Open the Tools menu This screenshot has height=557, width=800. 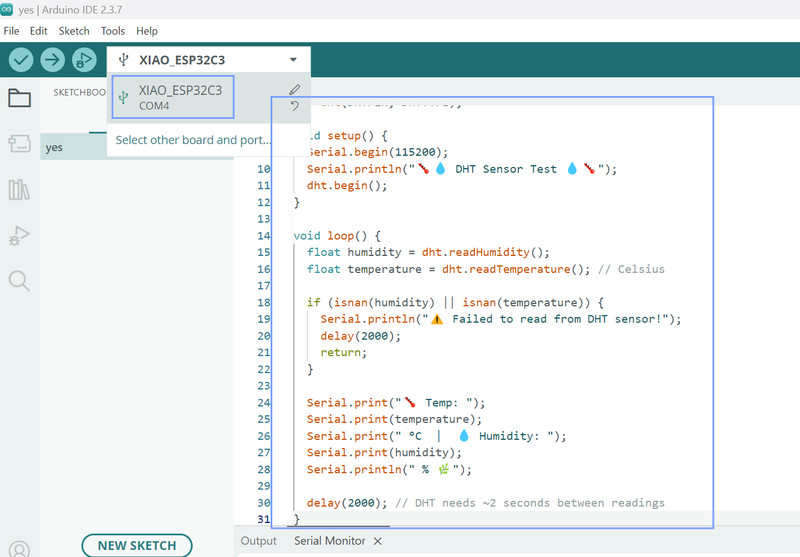[113, 31]
